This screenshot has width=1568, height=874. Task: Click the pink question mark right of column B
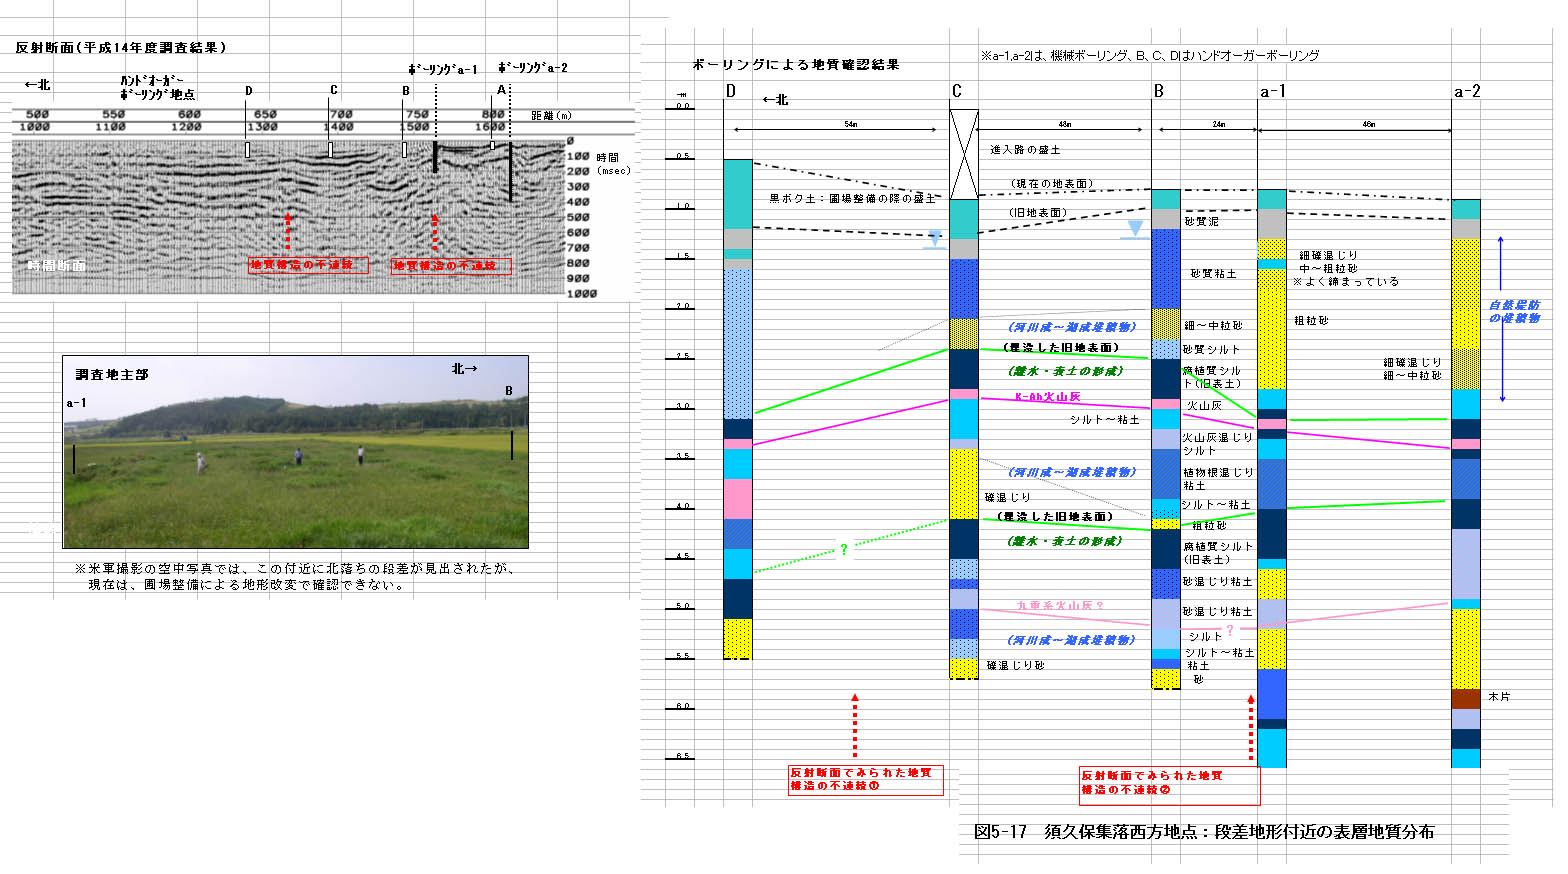1229,630
